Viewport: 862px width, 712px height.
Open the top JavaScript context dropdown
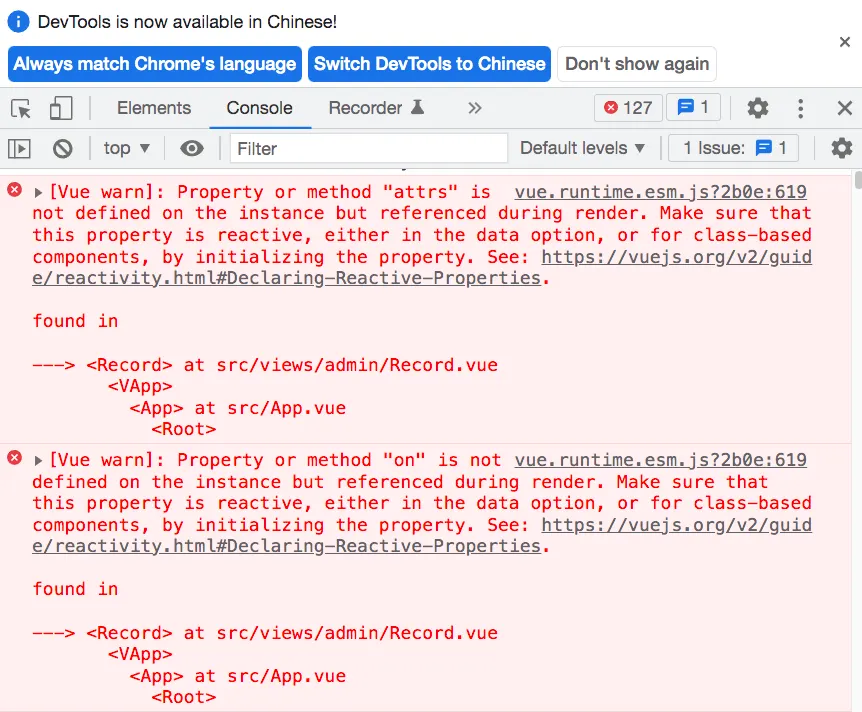coord(126,148)
